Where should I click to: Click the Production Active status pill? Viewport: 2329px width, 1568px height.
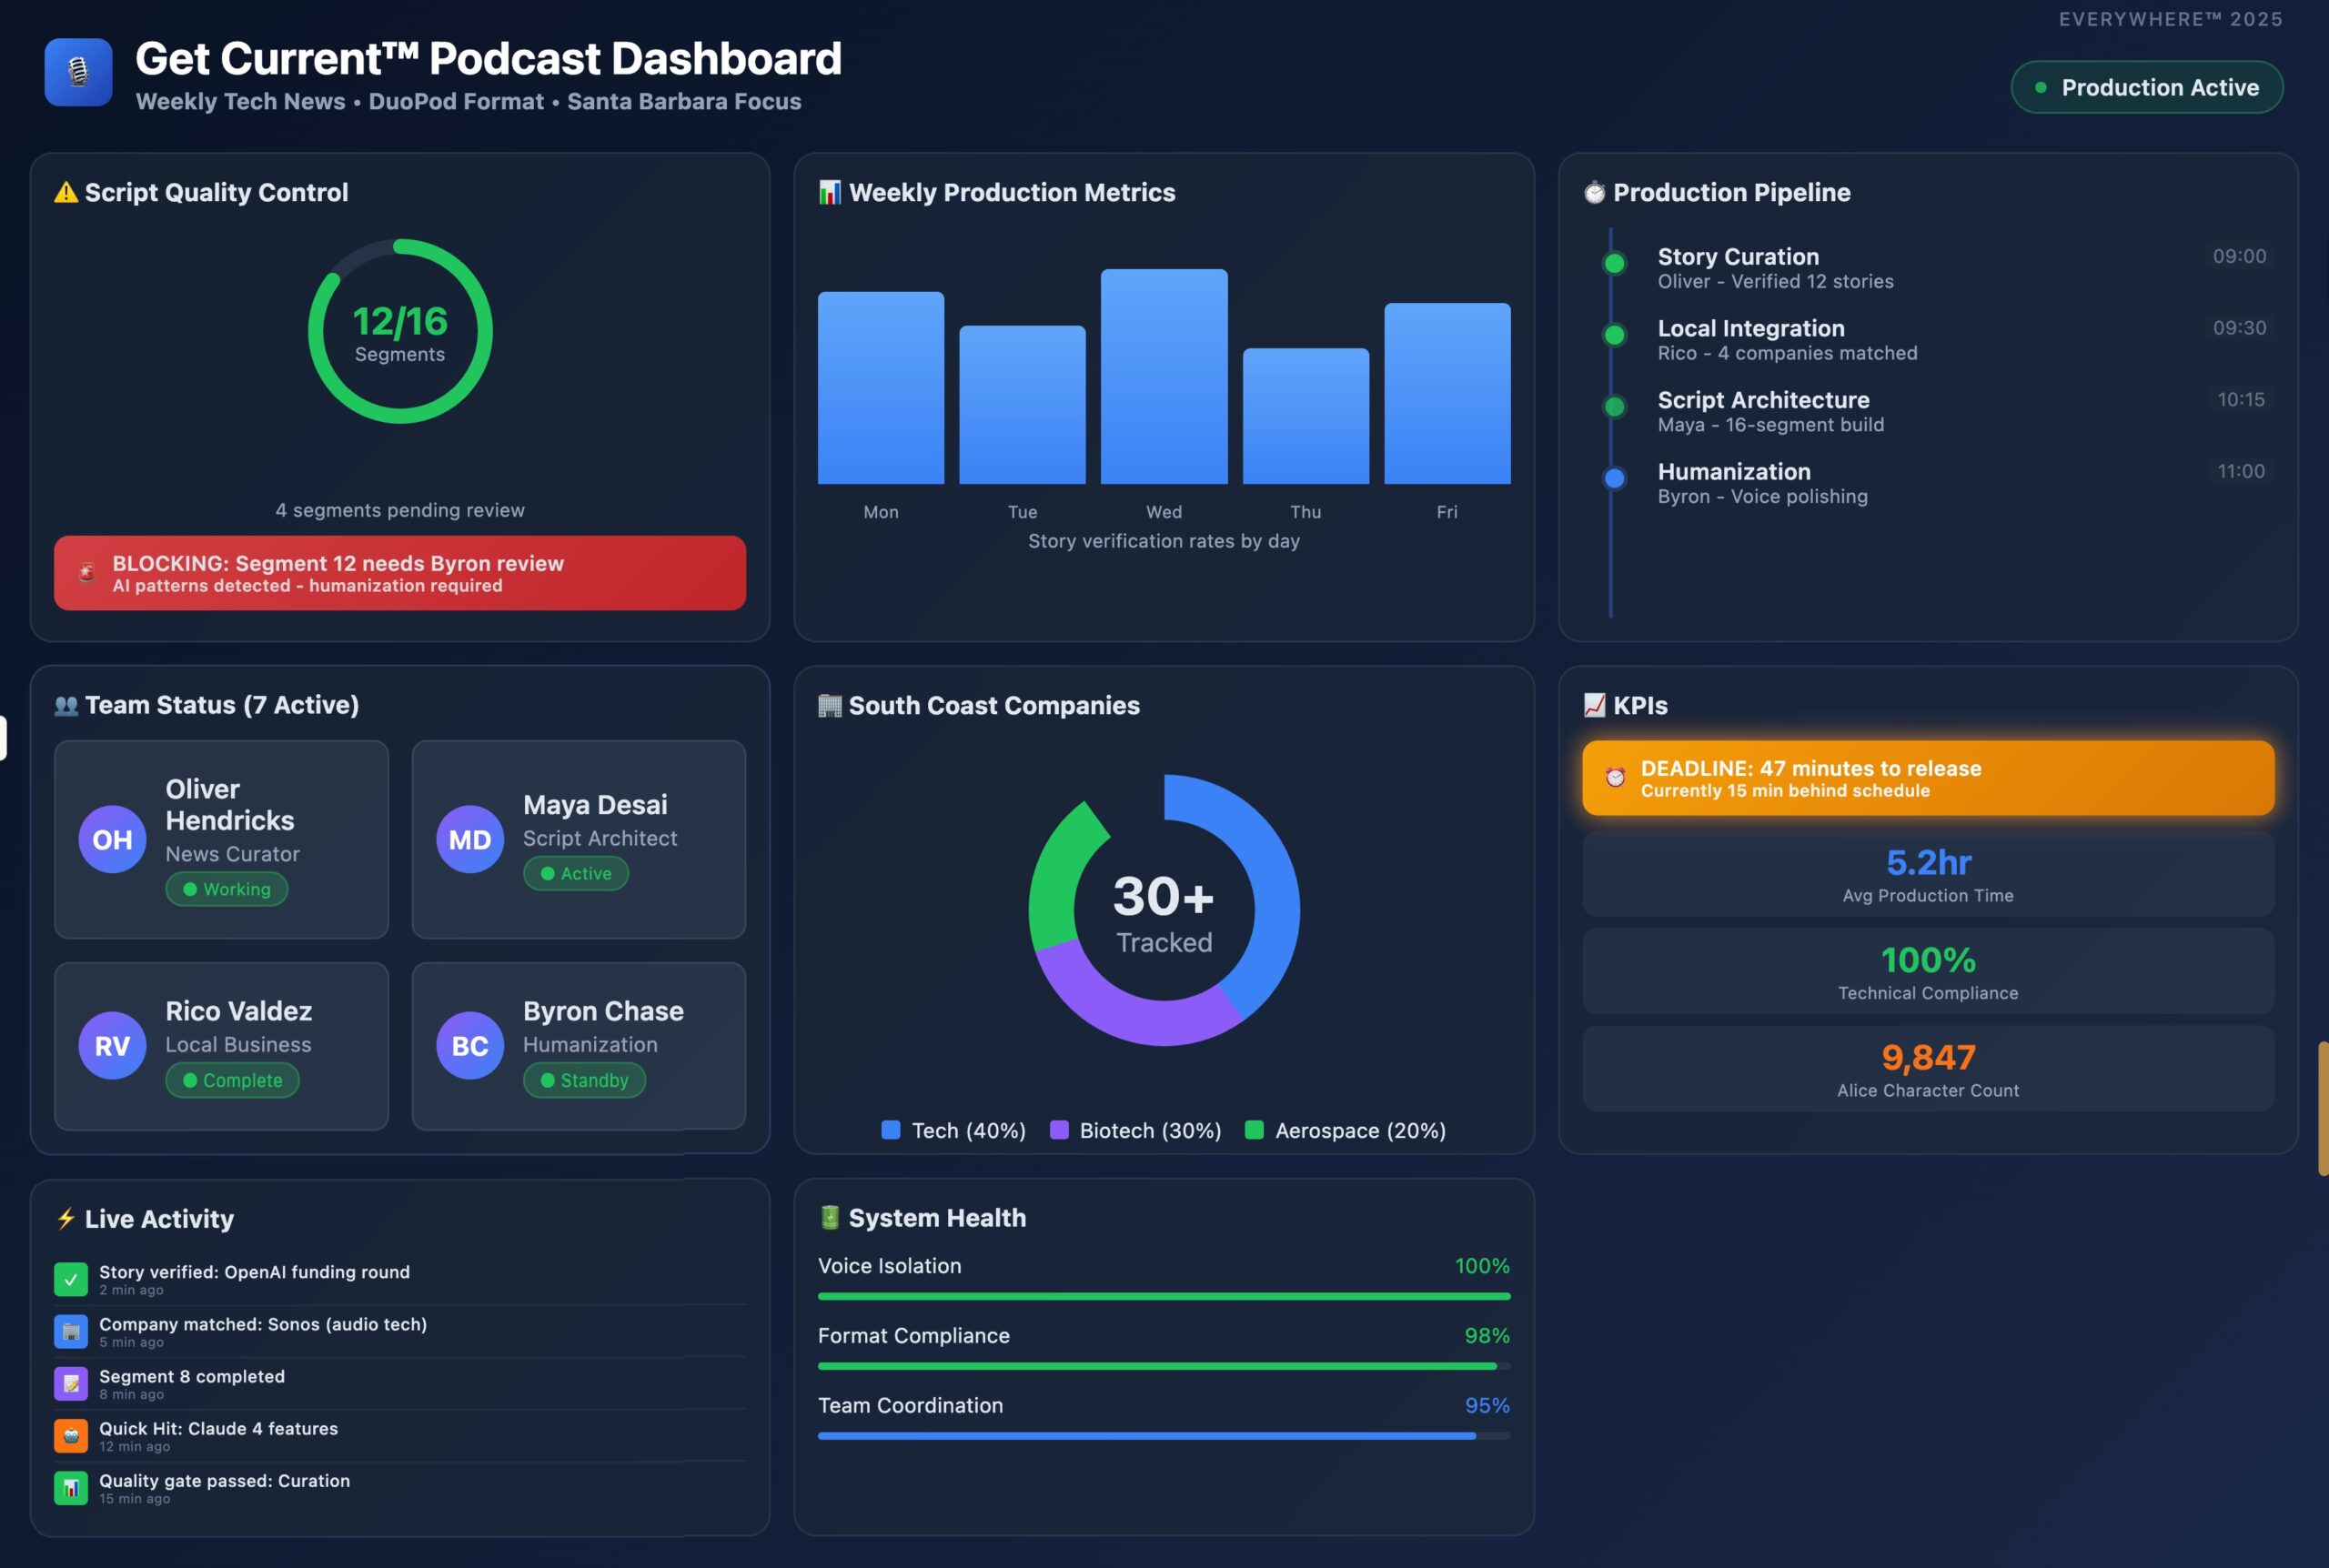(2146, 87)
